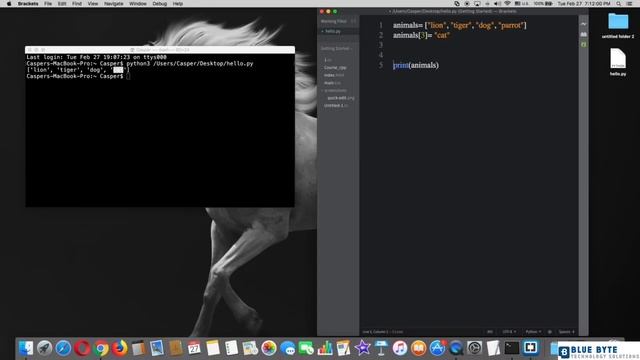640x360 pixels.
Task: Open Finder from the Dock
Action: pos(26,348)
